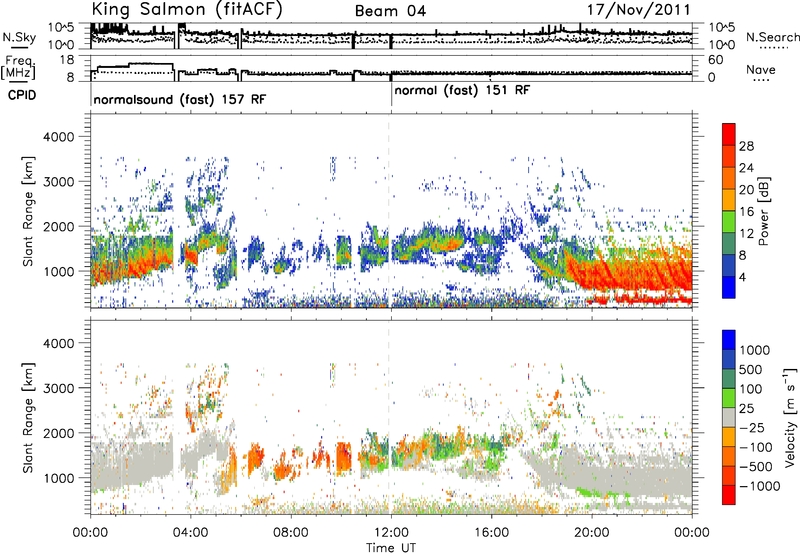
Task: Click the 'Beam 04' label
Action: point(390,11)
